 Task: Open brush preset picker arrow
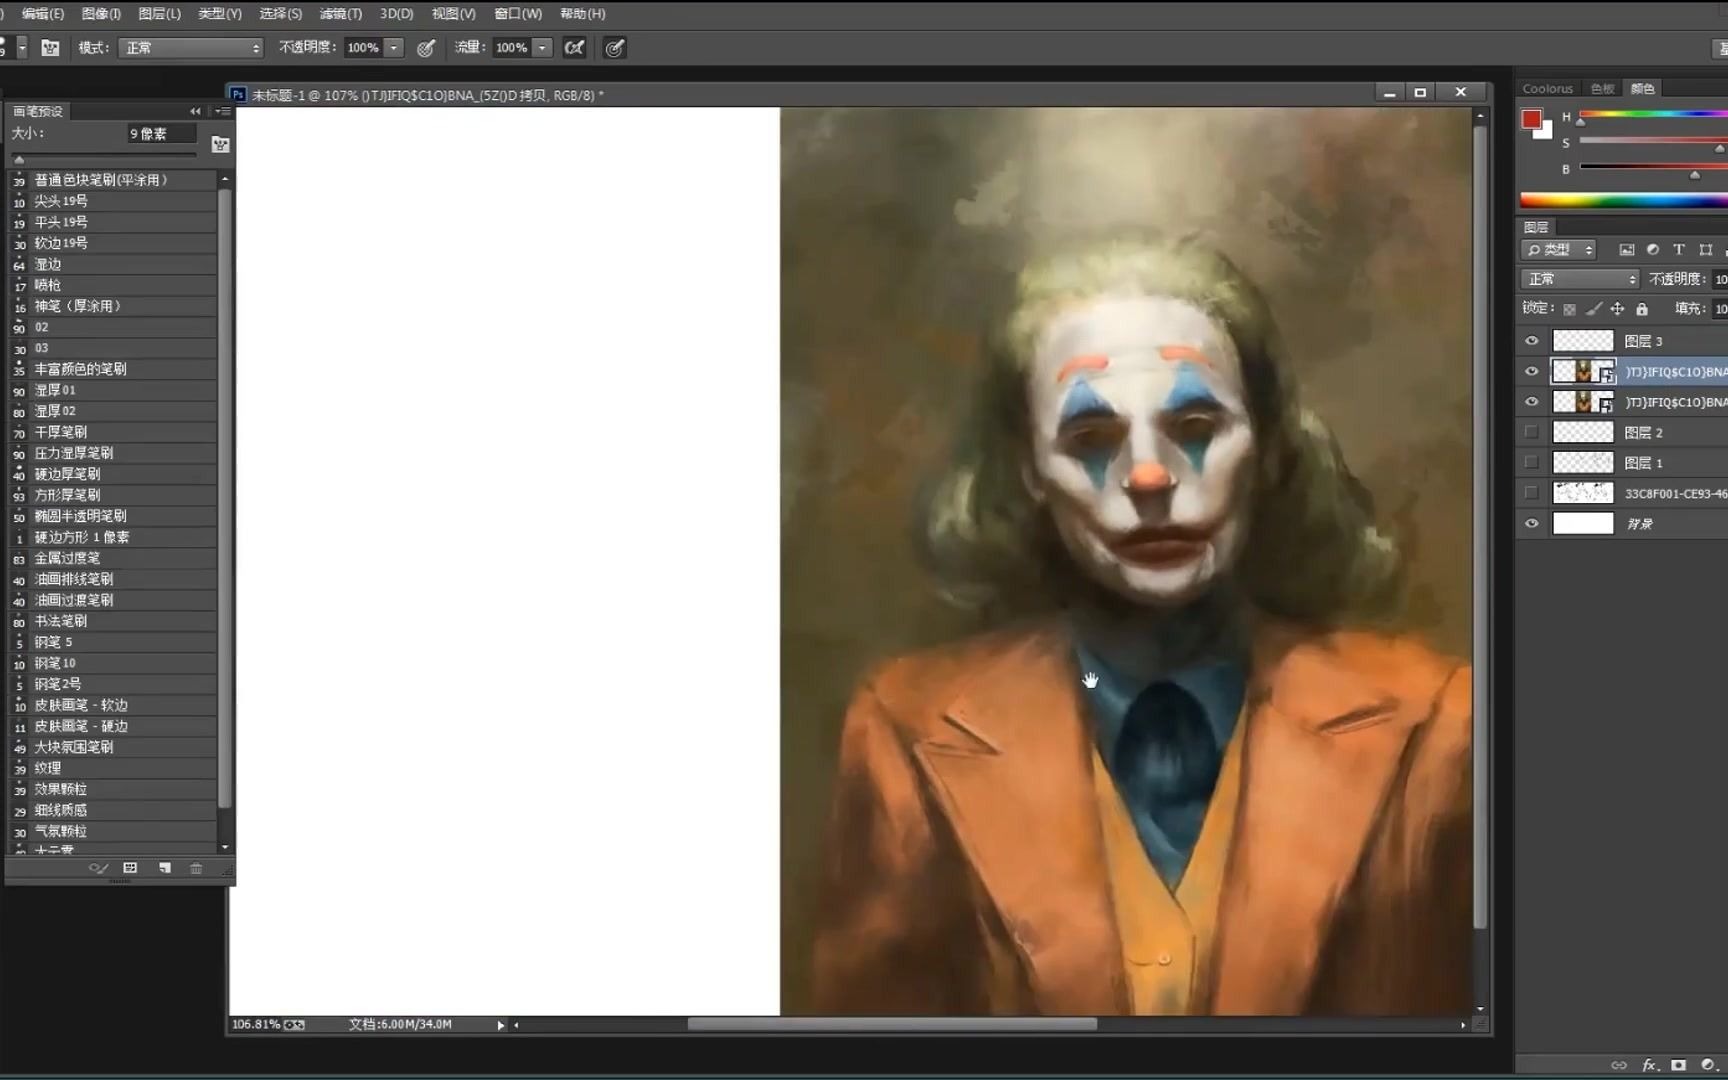click(21, 47)
